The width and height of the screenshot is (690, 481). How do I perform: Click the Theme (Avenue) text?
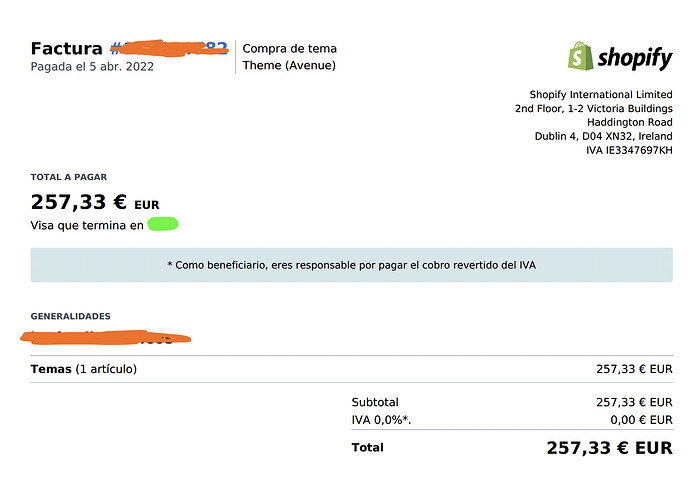[x=289, y=65]
